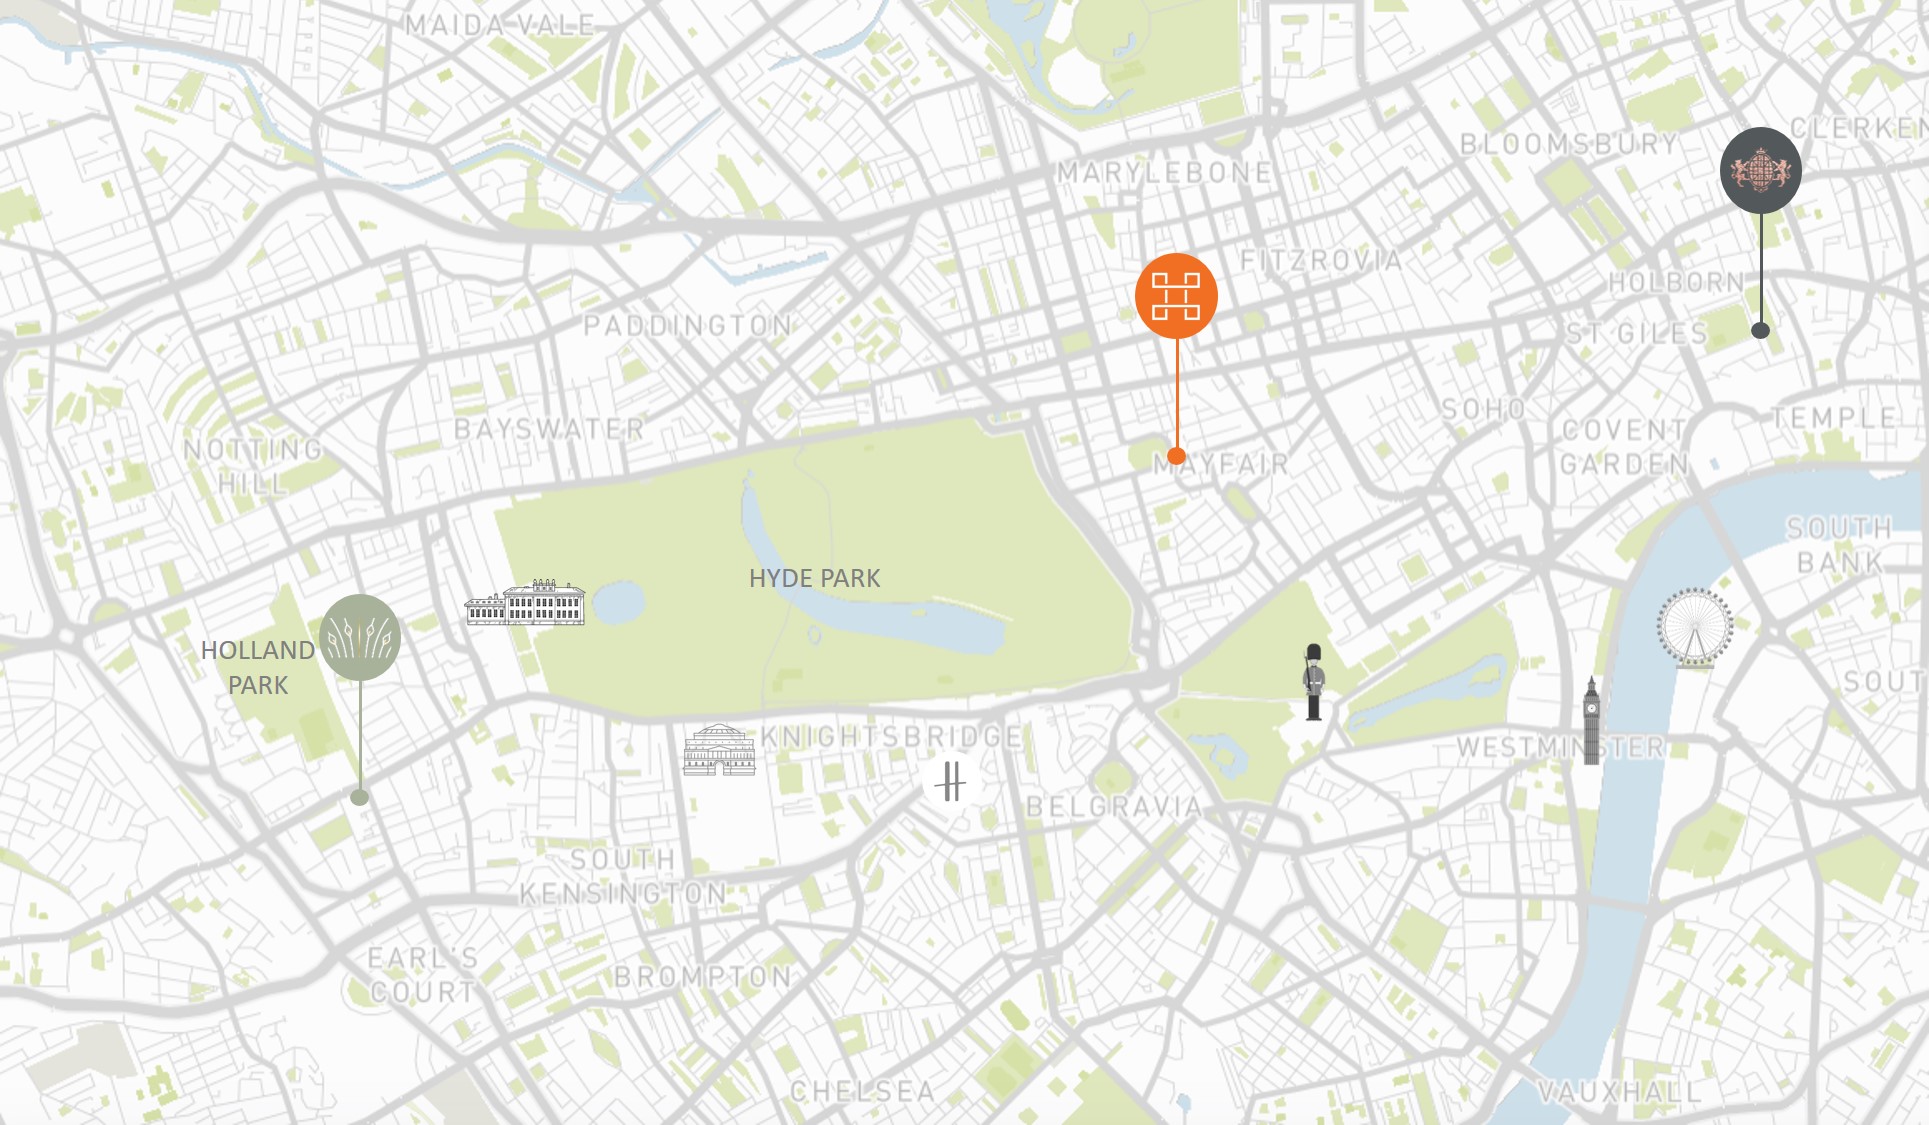Select the KNIGHTSBRIDGE district label
Viewport: 1929px width, 1125px height.
coord(892,737)
